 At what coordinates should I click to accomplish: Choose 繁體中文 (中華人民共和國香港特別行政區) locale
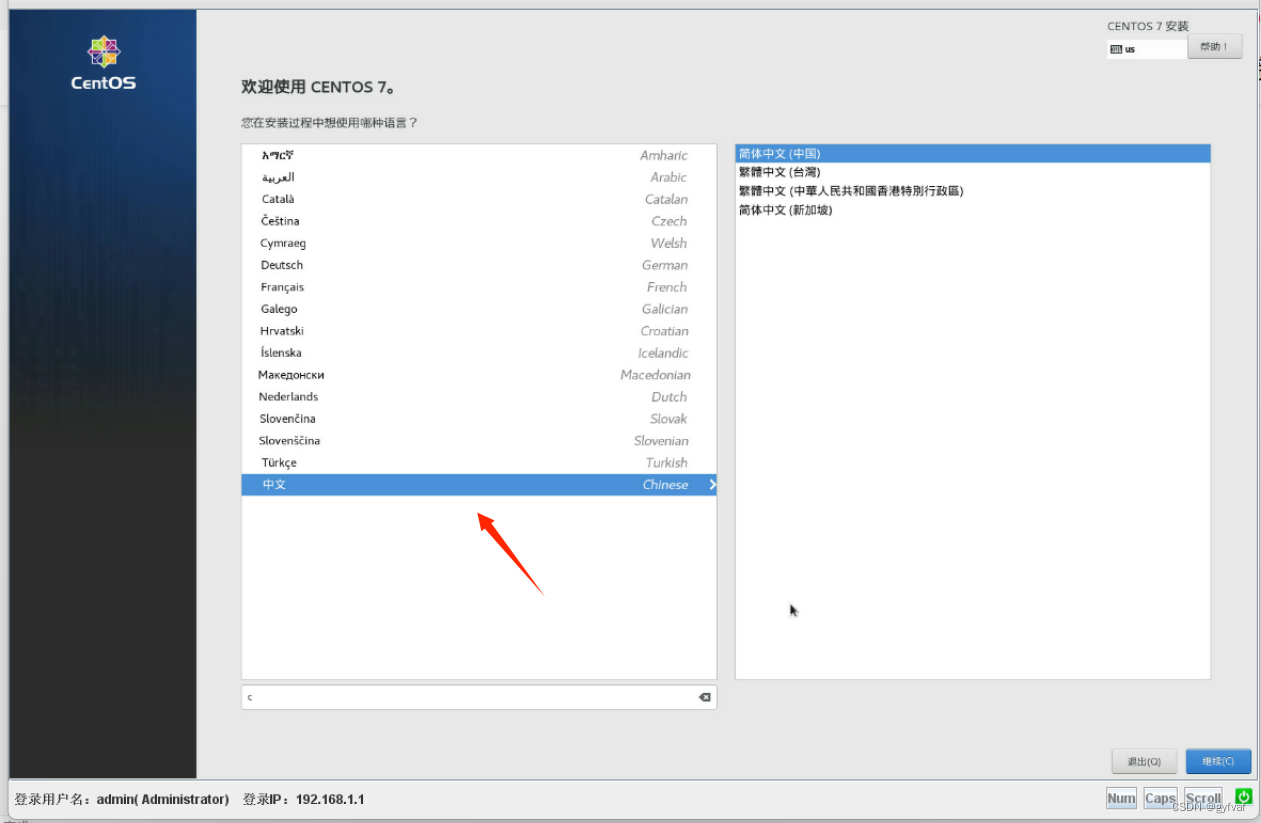972,191
